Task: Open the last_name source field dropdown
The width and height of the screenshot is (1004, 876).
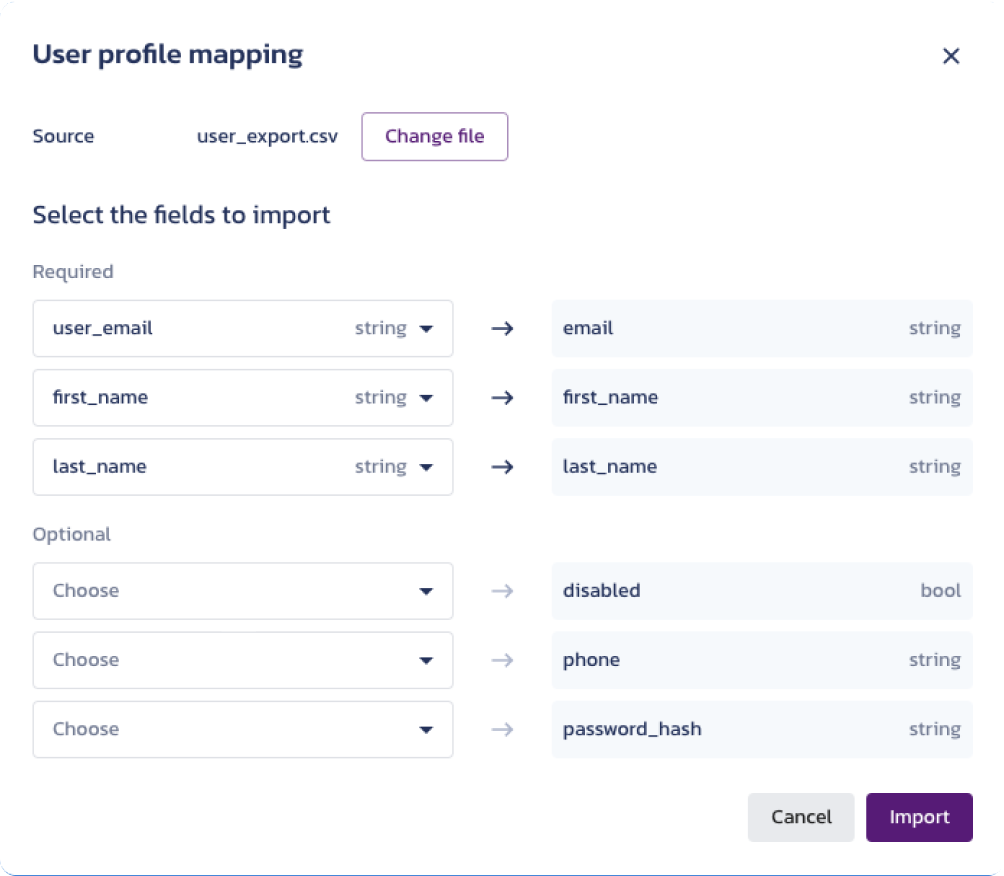Action: [242, 467]
